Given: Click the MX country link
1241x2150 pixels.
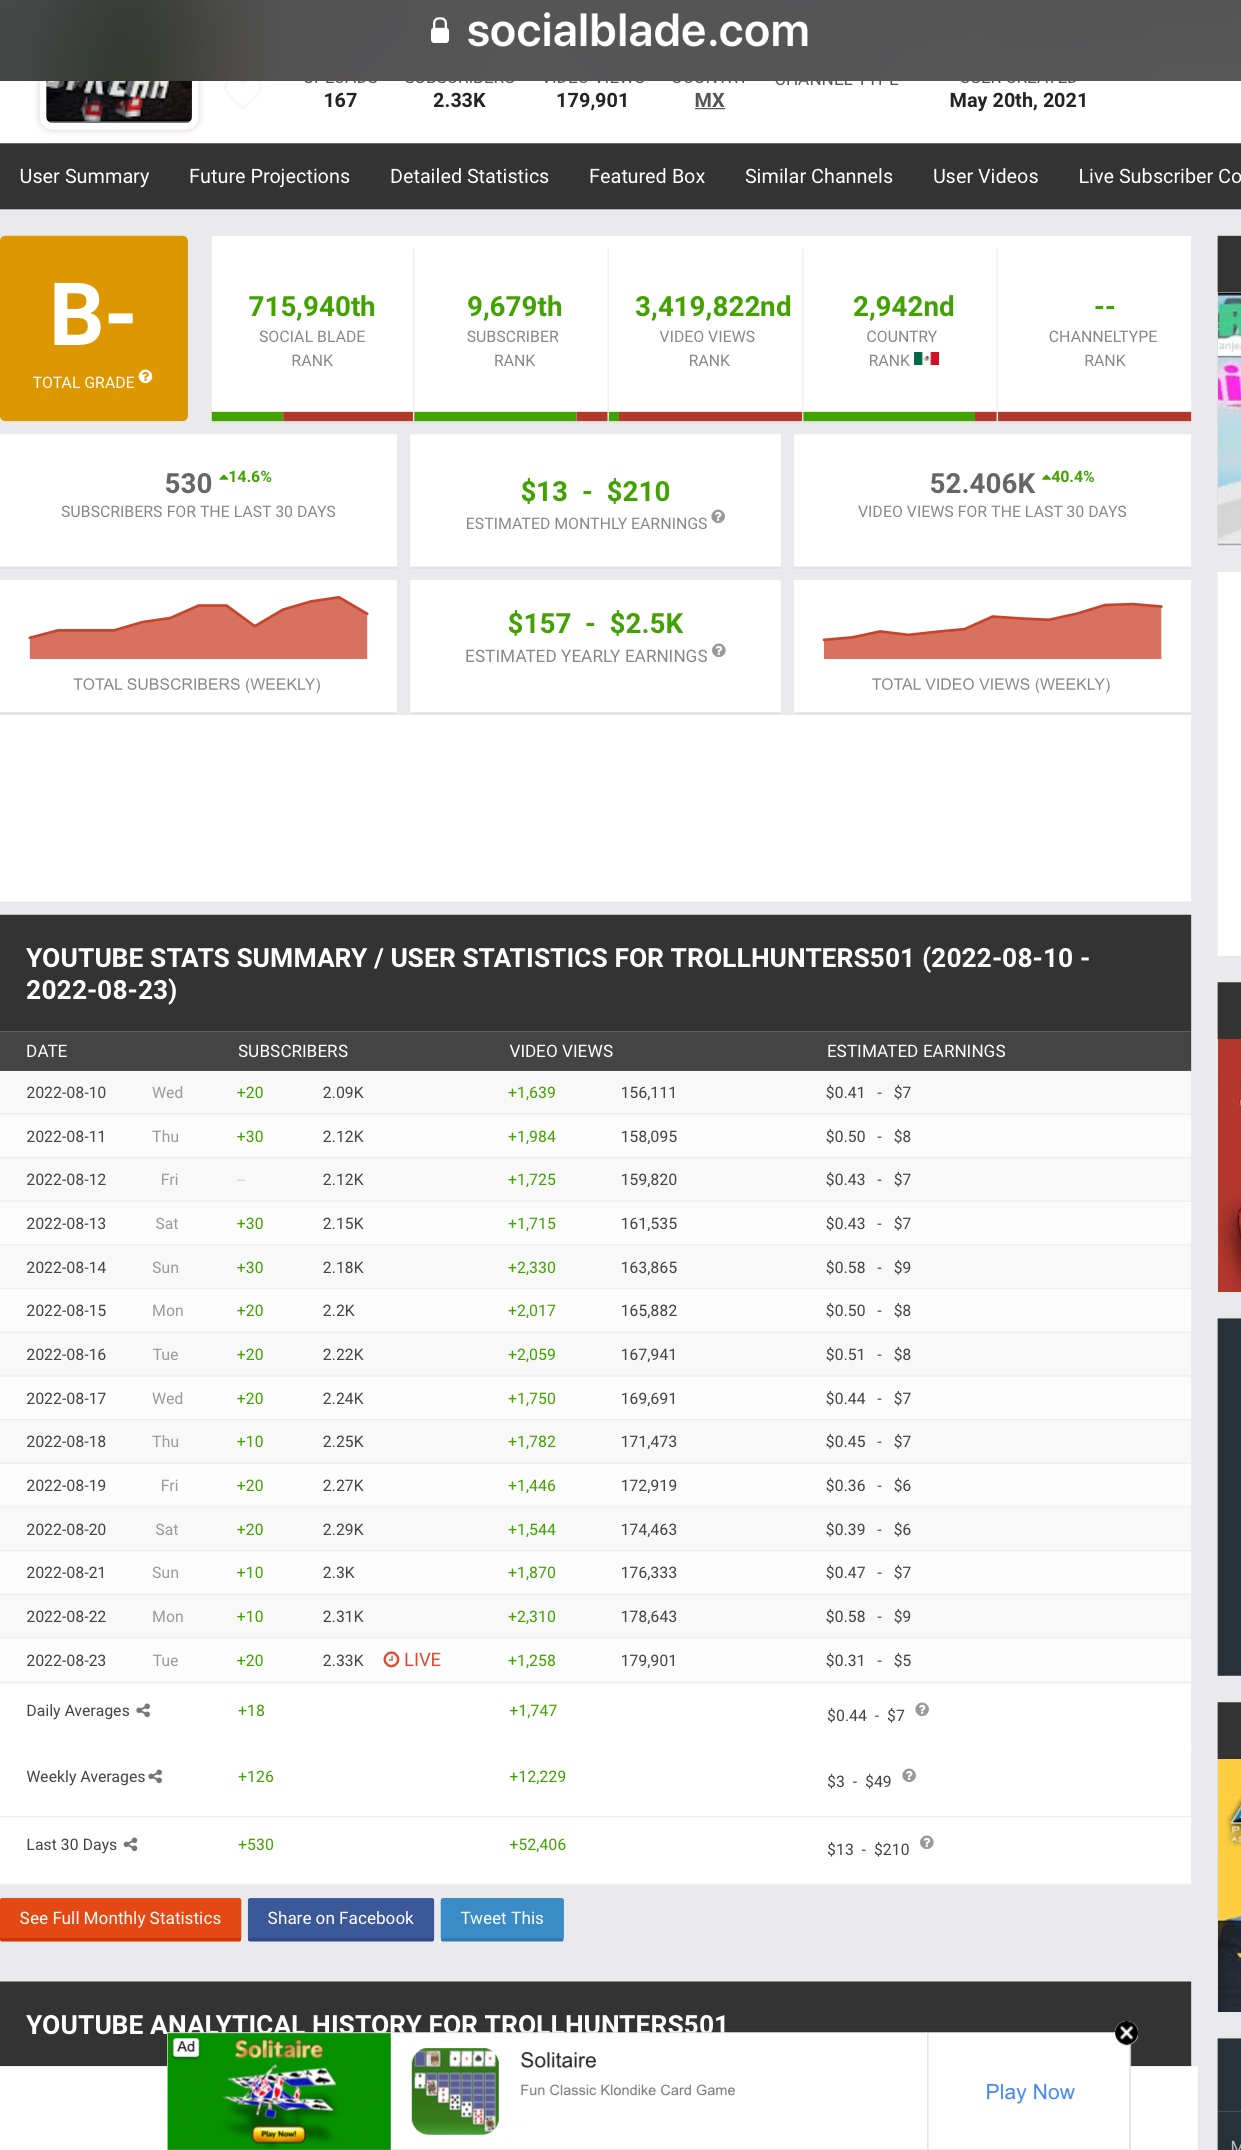Looking at the screenshot, I should point(710,101).
